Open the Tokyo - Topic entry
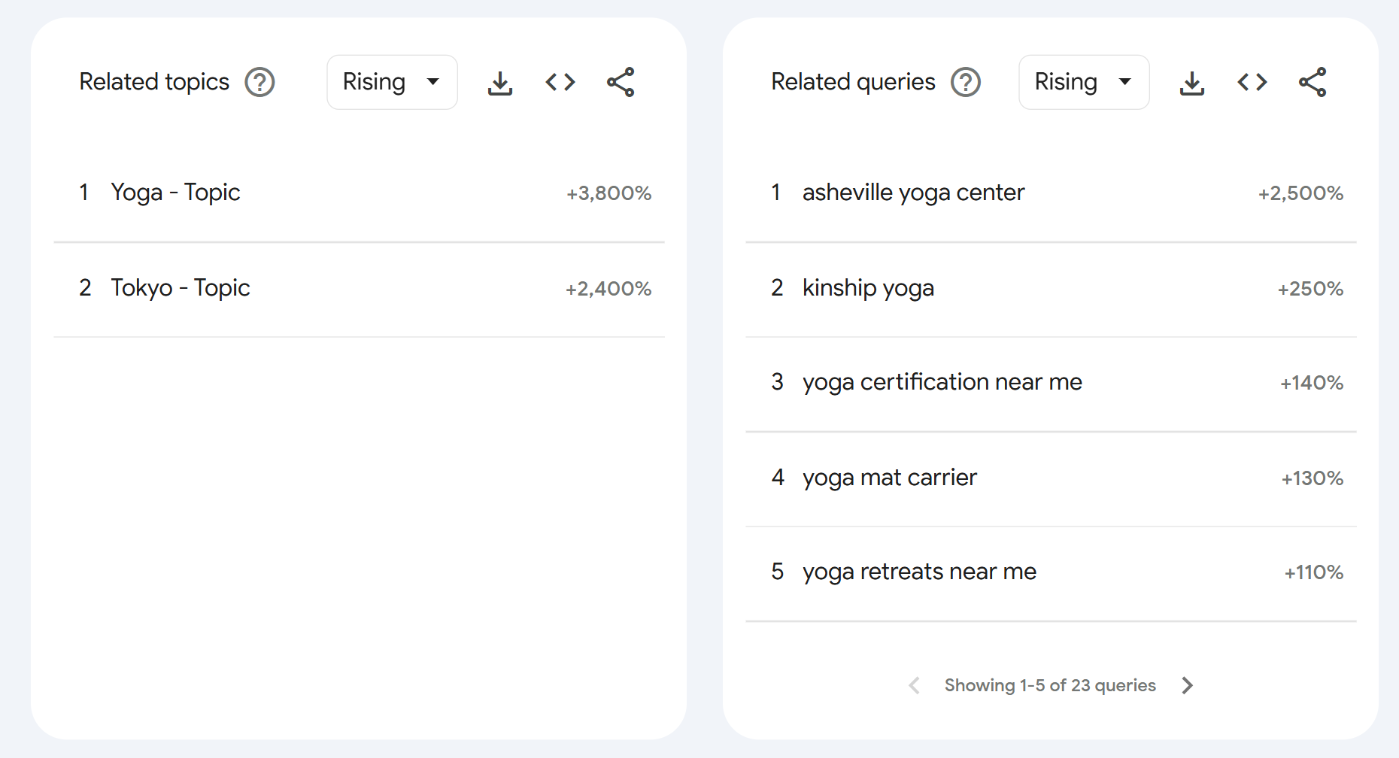Viewport: 1399px width, 758px height. [181, 287]
